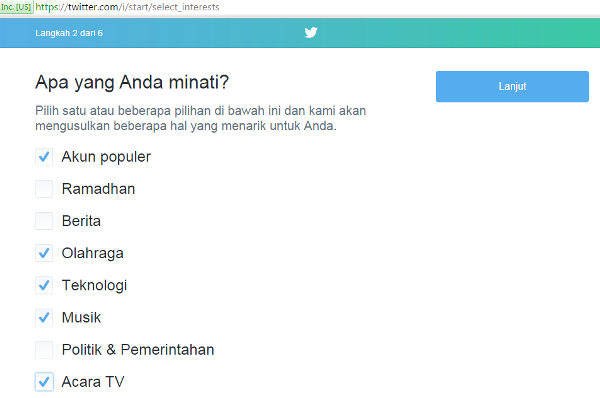Click the Musik label text
Screen dimensions: 600x398
[x=82, y=318]
